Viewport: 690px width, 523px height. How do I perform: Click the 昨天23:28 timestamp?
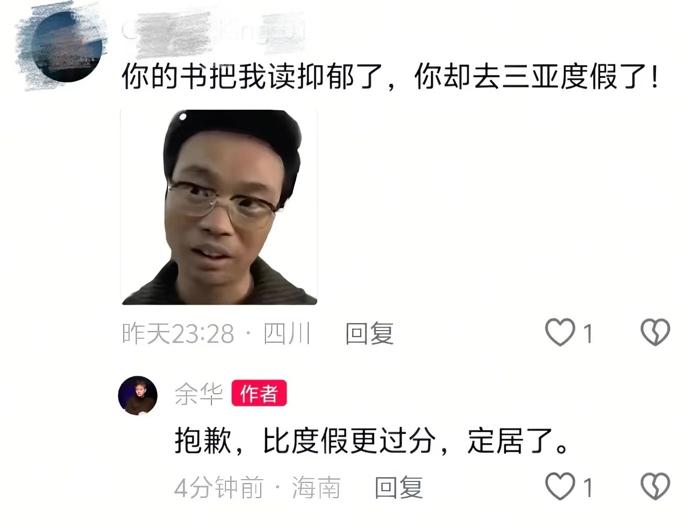point(178,333)
